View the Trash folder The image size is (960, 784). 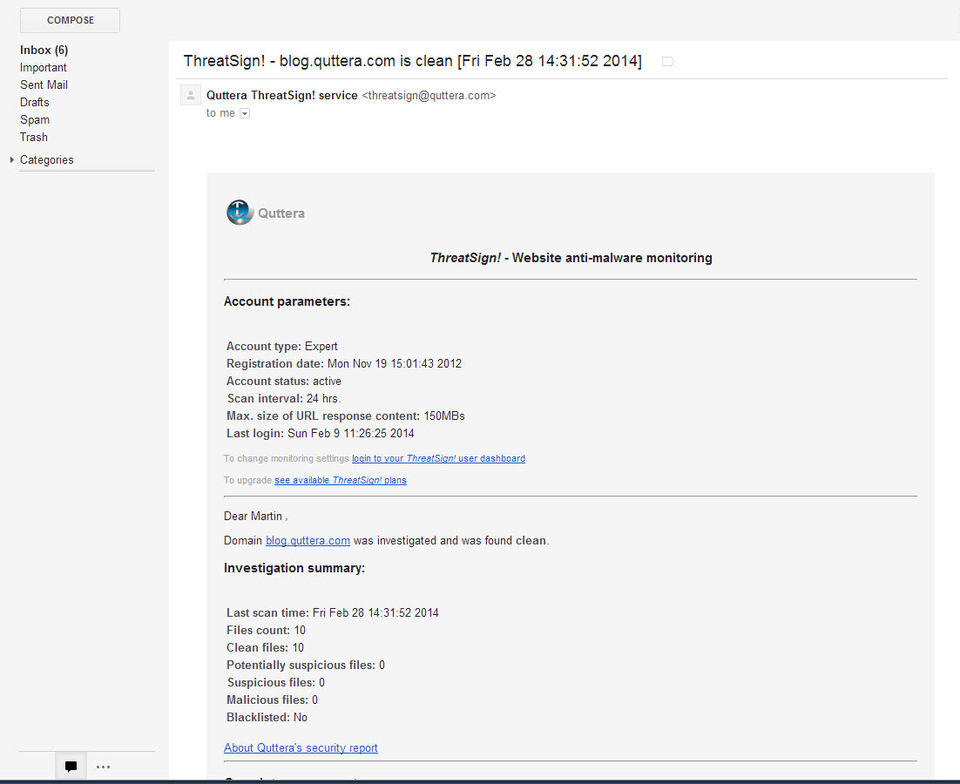pos(33,137)
